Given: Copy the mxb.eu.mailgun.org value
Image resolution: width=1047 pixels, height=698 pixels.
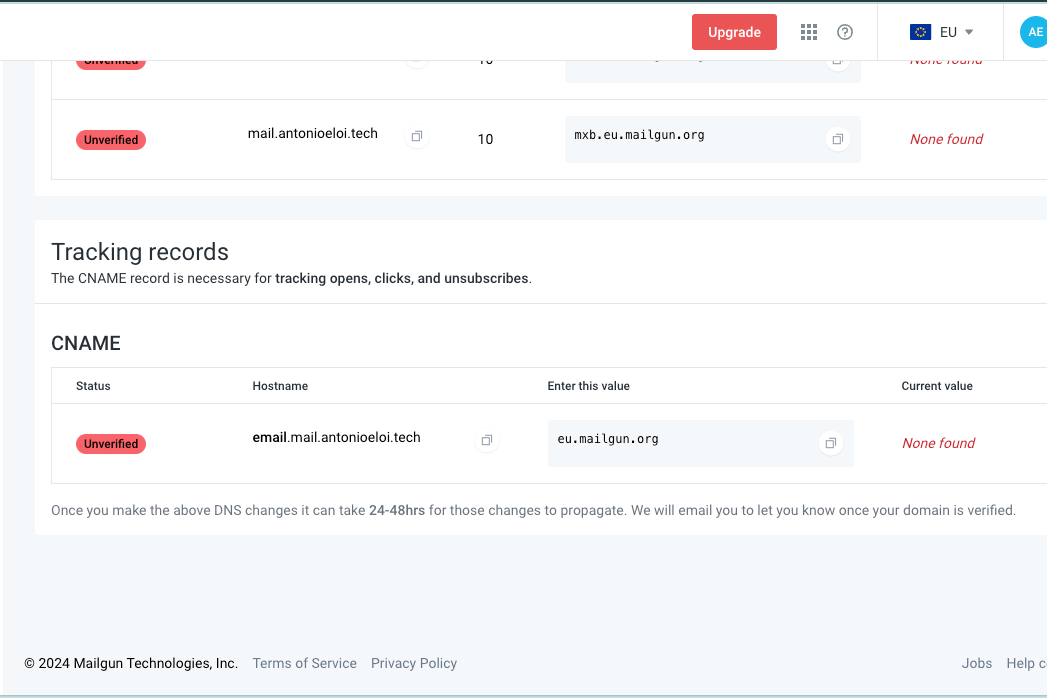Looking at the screenshot, I should [838, 139].
